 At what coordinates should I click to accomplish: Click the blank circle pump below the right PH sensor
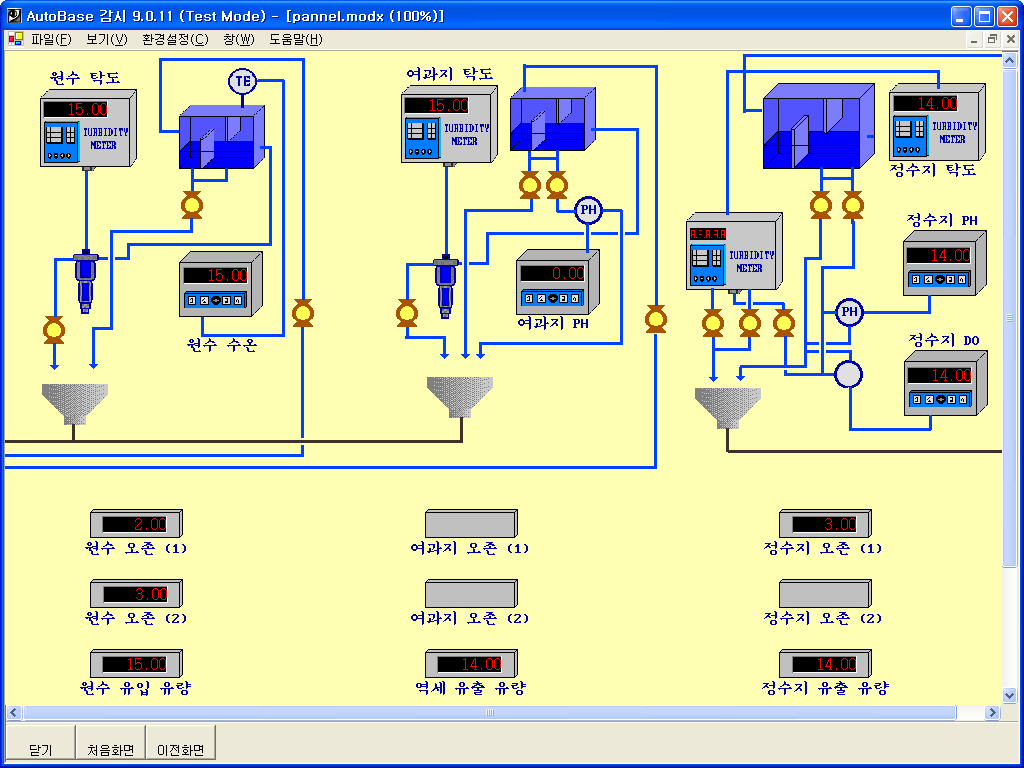(848, 374)
